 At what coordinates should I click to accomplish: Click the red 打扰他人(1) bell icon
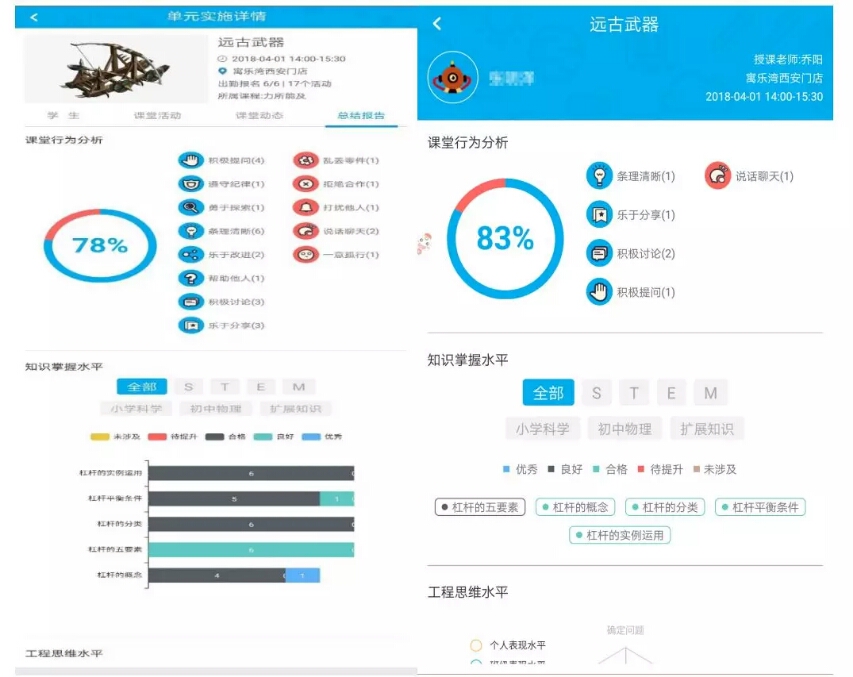[306, 207]
